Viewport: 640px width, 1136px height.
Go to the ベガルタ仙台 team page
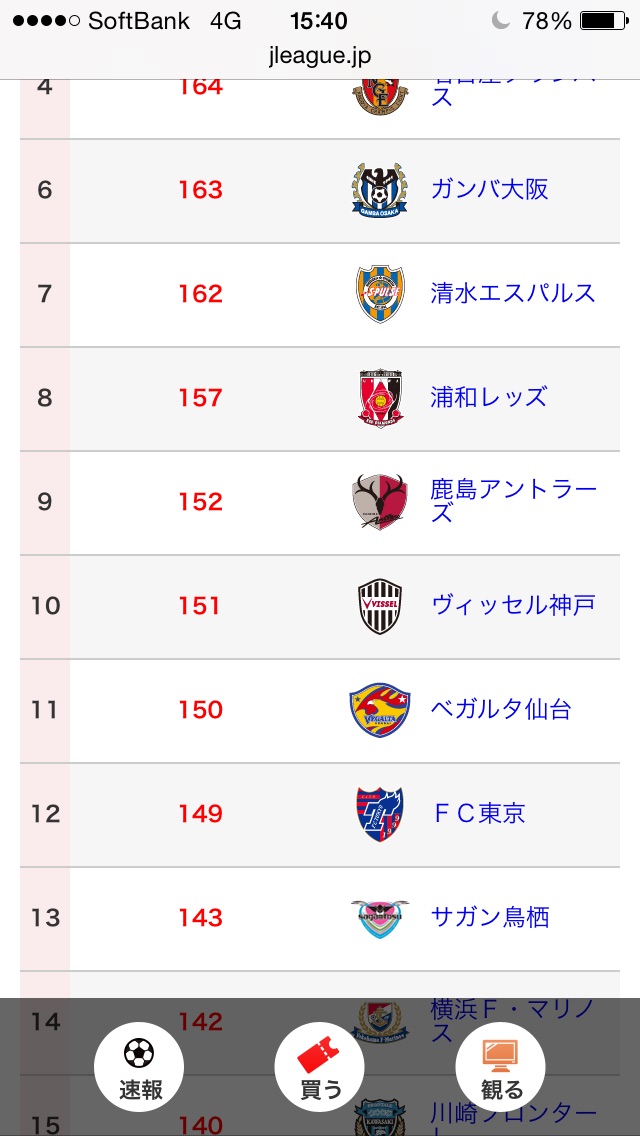click(501, 709)
